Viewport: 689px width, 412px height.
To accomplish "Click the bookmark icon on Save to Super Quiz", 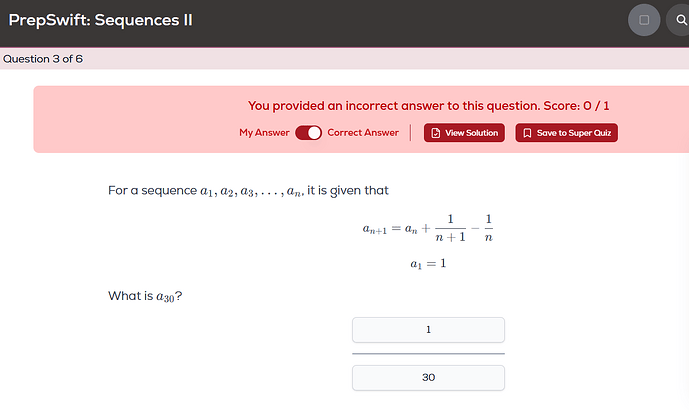I will (x=528, y=133).
